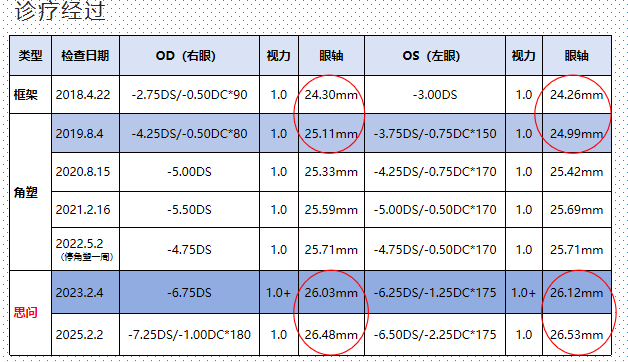Select the 2022.5.2 (停角塑一周) date cell
Screen dimensions: 628x362
coord(85,249)
